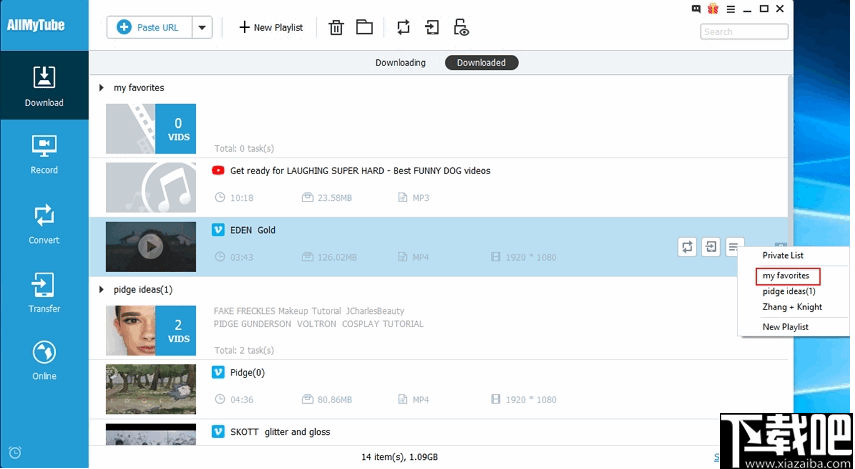Click the AllMyTube logo
This screenshot has height=469, width=855.
(36, 25)
